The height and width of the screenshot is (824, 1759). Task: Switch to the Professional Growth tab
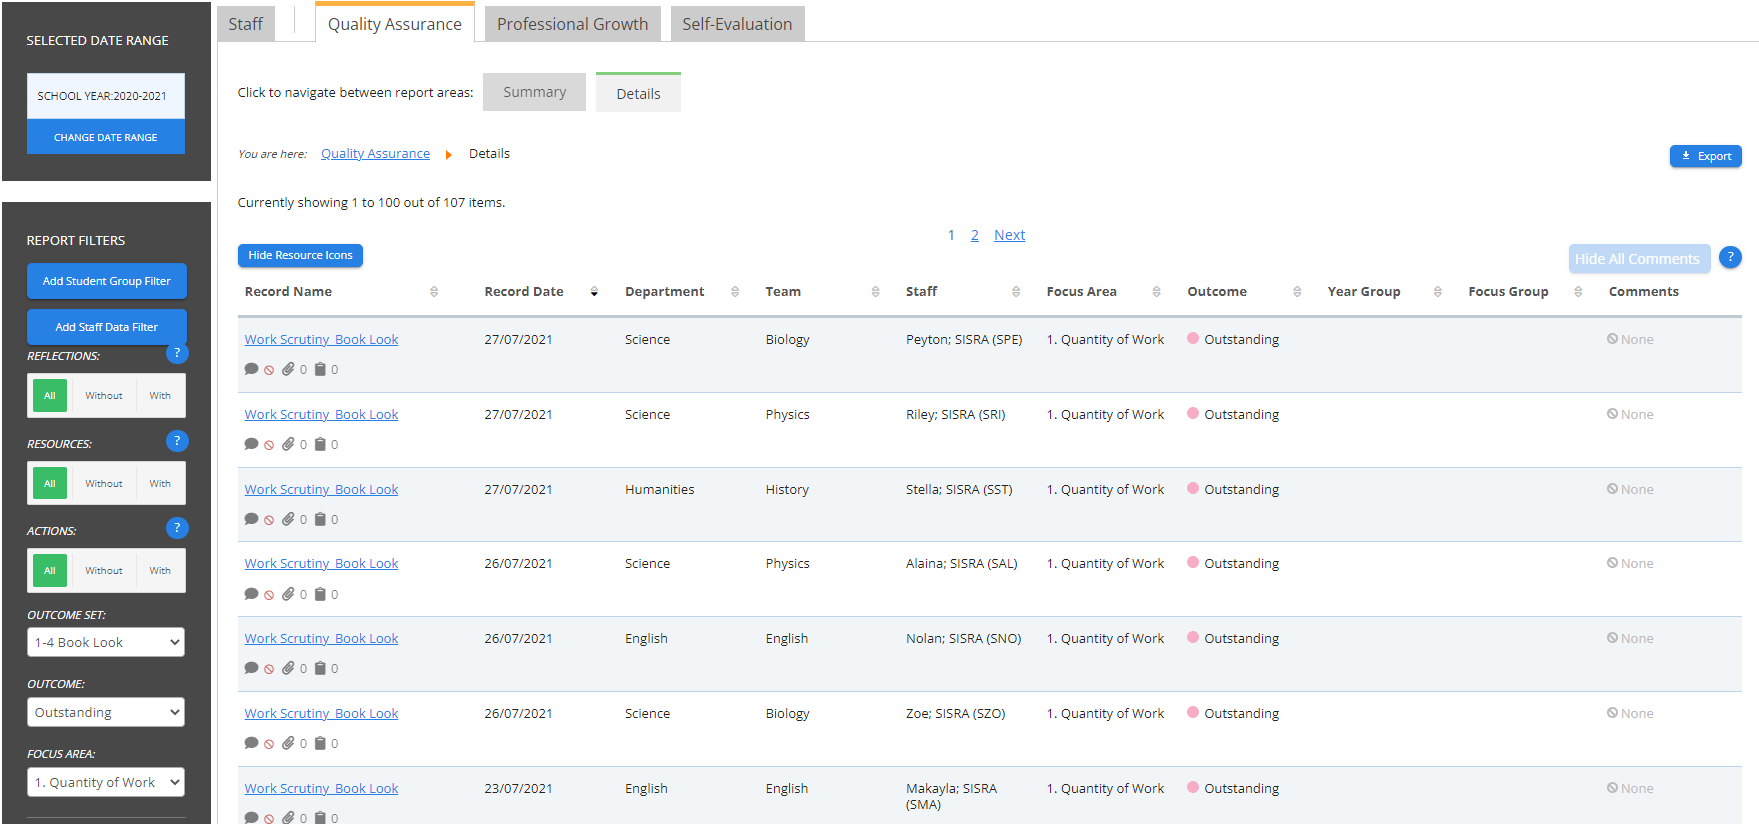tap(572, 24)
